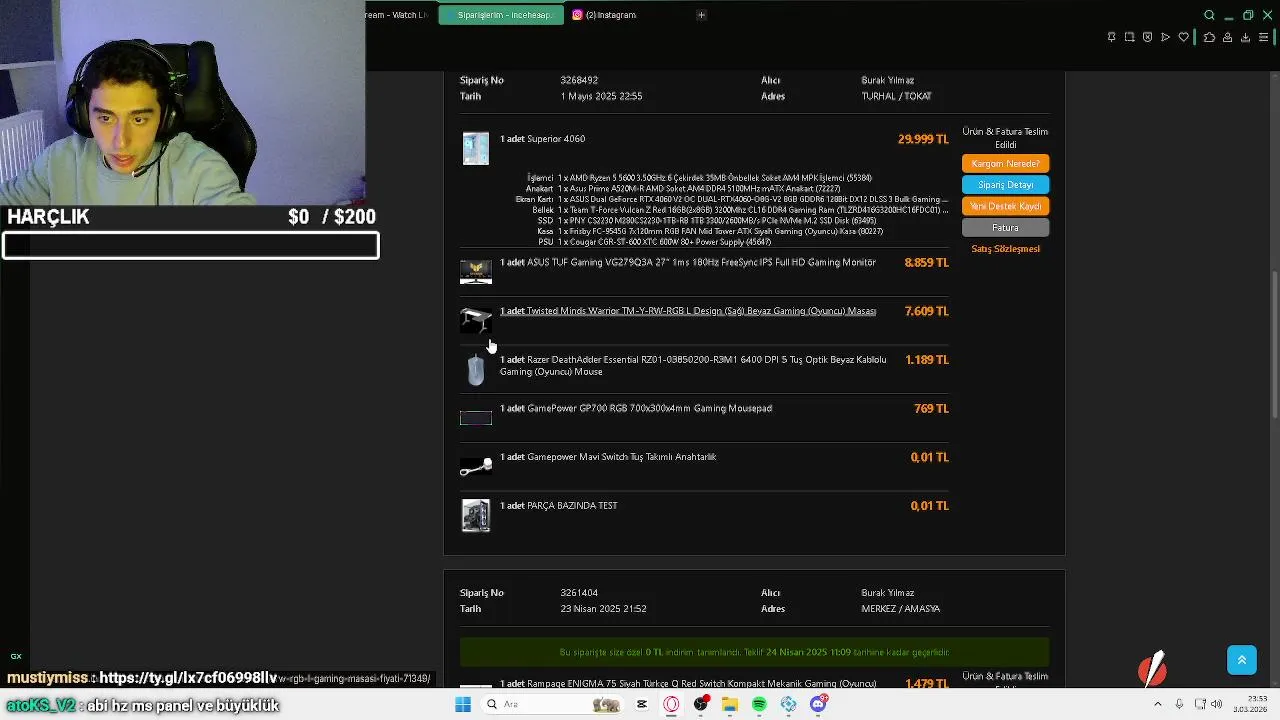
Task: Show hidden tray icons chevron
Action: [x=1158, y=704]
